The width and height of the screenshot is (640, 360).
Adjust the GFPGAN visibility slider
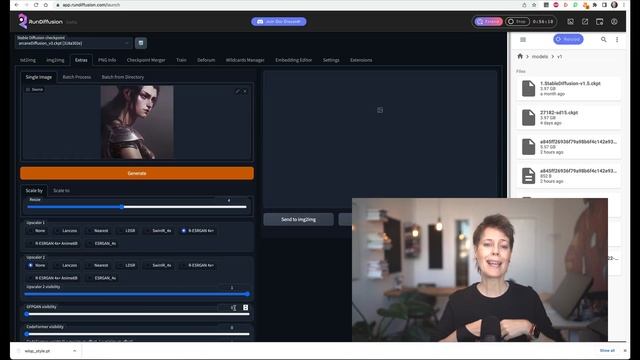click(137, 314)
